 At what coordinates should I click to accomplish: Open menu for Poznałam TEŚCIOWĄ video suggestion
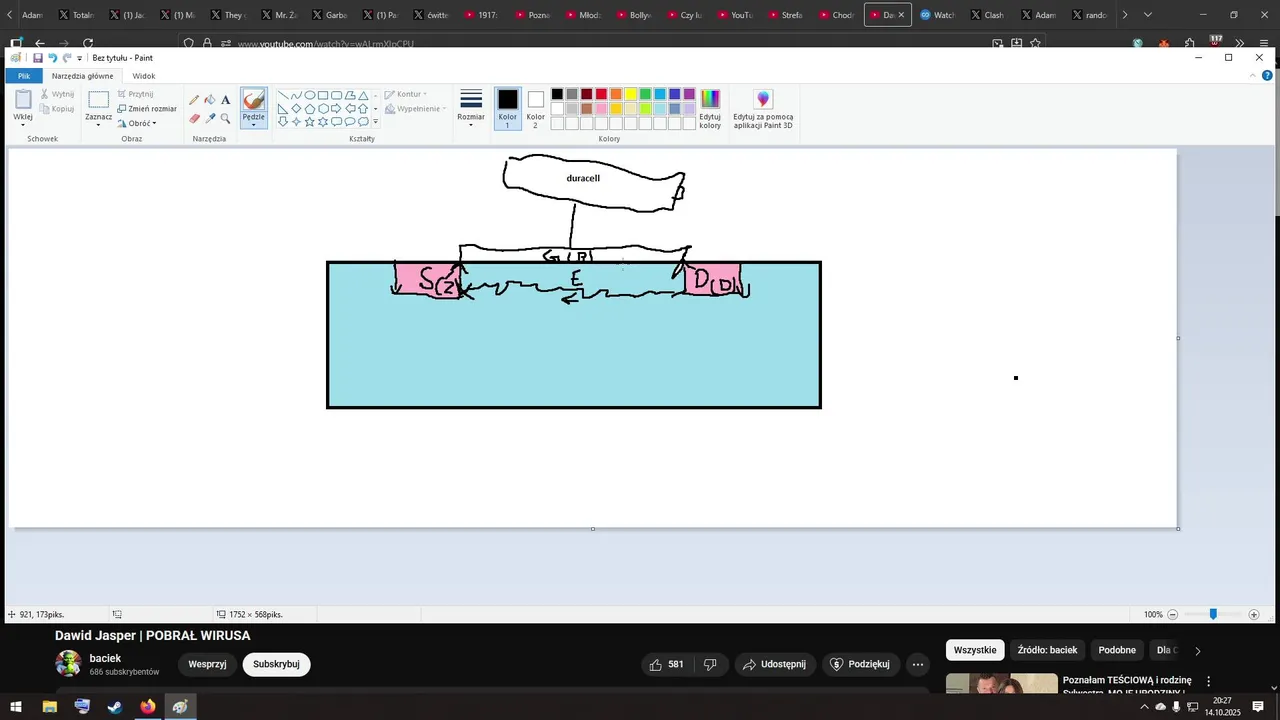tap(1208, 681)
